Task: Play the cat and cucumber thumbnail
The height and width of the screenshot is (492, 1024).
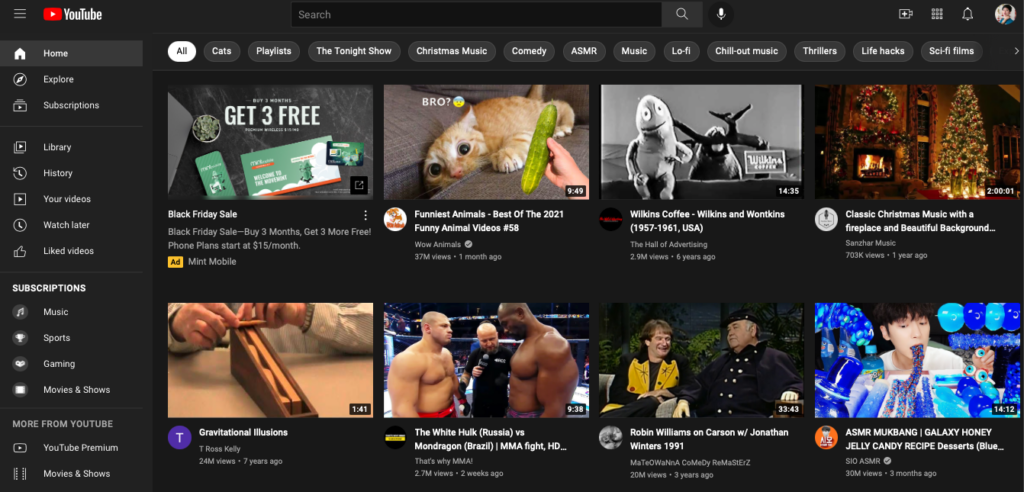Action: [486, 142]
